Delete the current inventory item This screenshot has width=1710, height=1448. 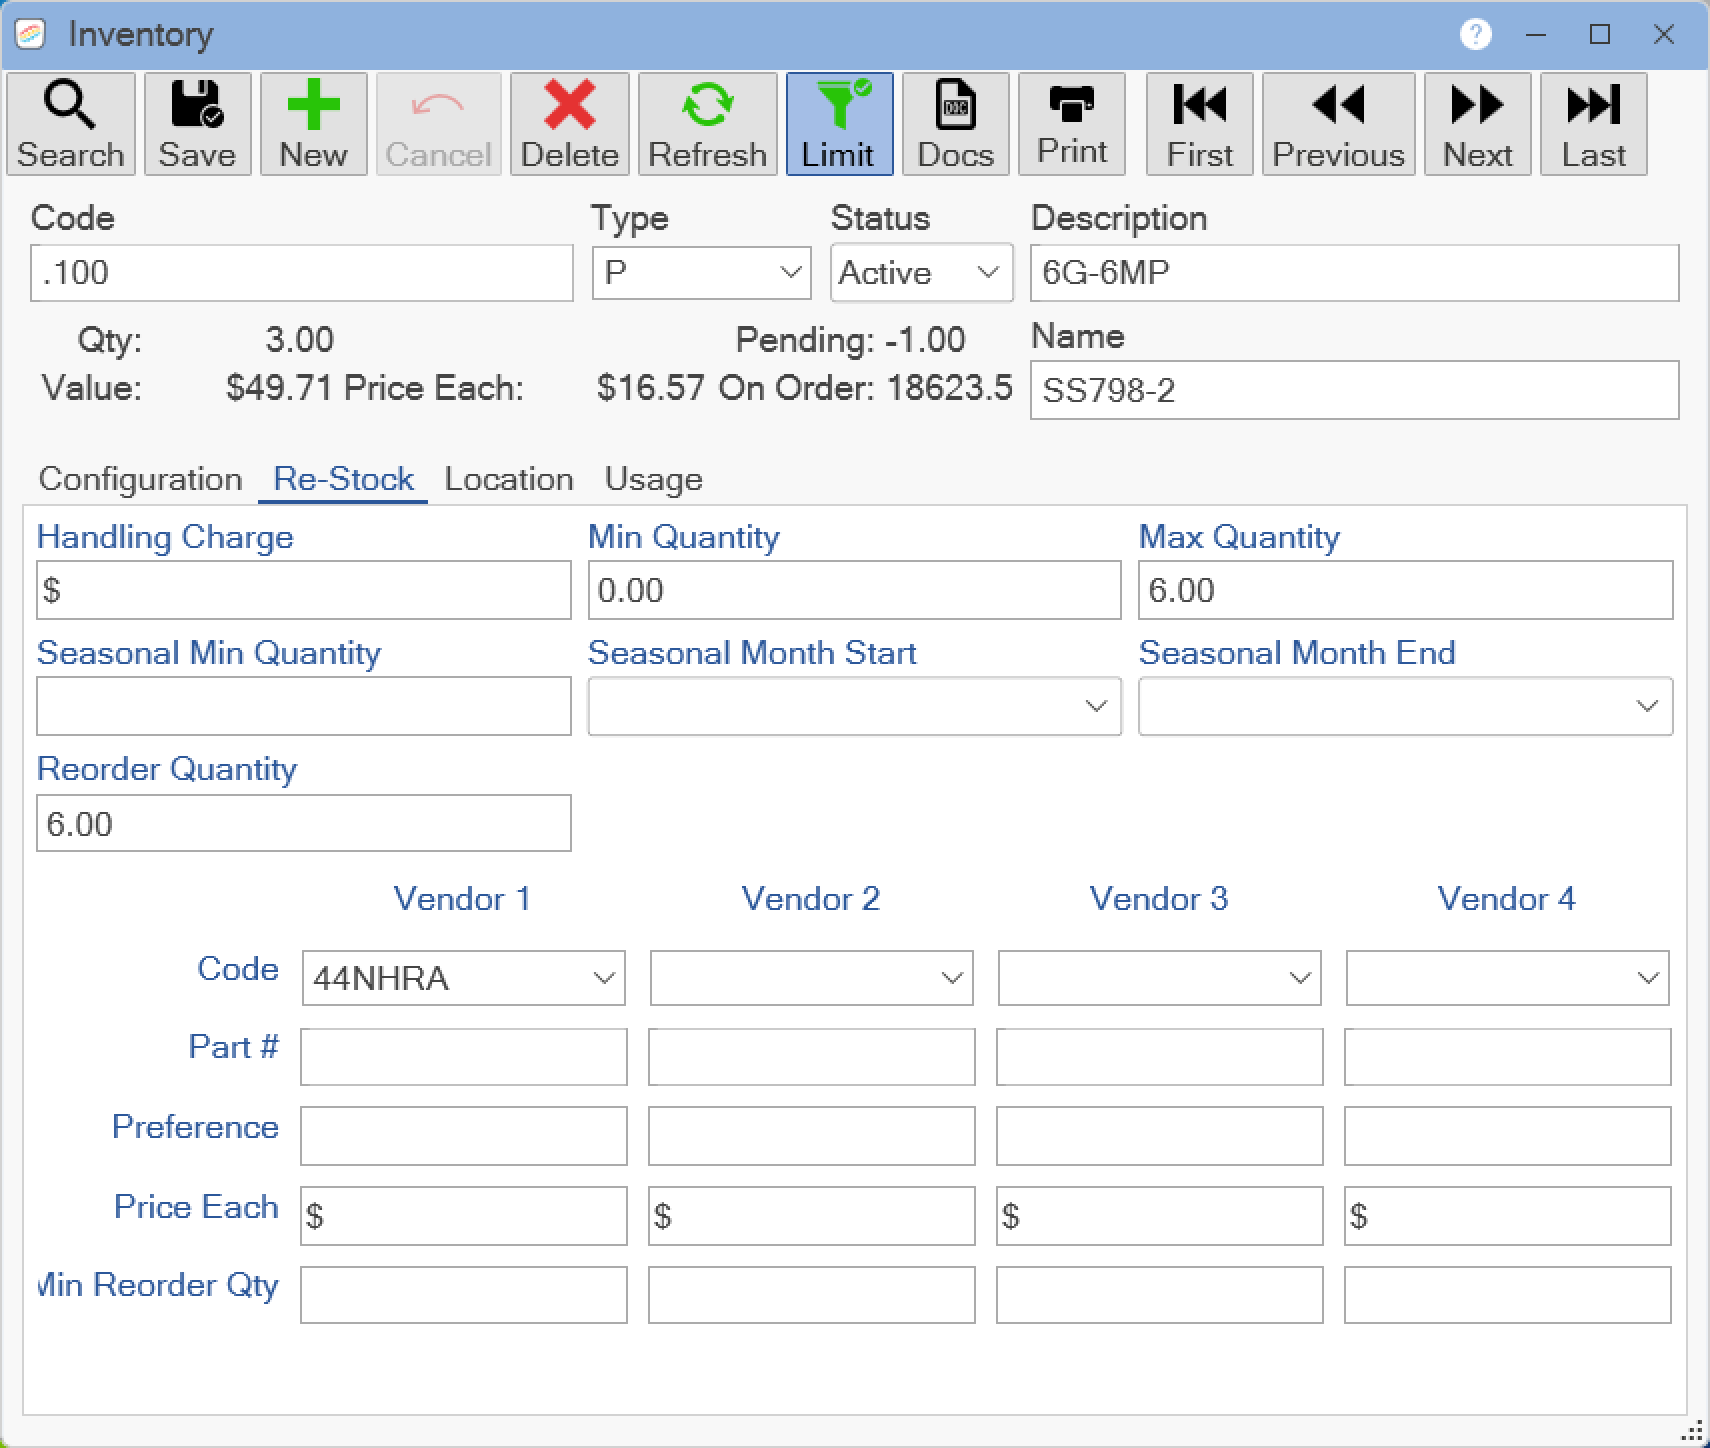569,124
